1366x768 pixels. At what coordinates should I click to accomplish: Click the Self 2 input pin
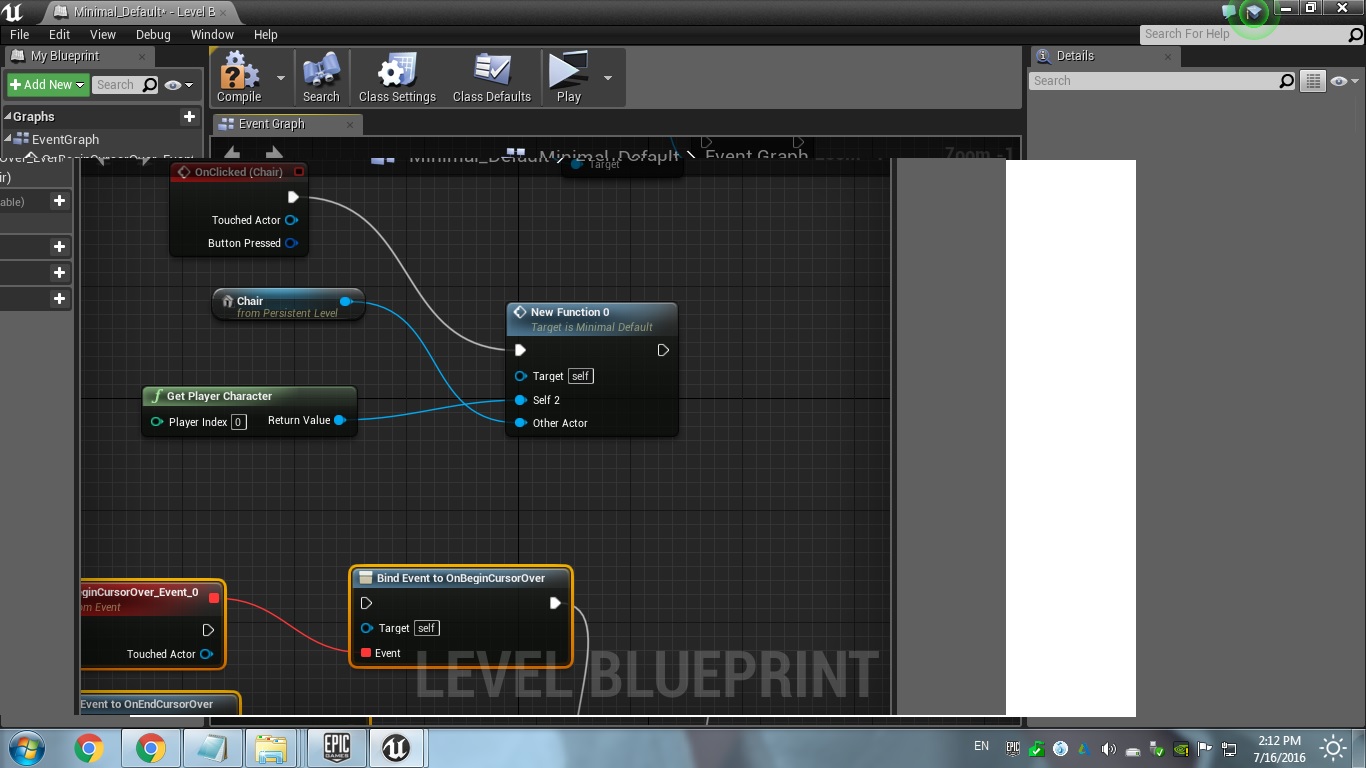[x=520, y=400]
